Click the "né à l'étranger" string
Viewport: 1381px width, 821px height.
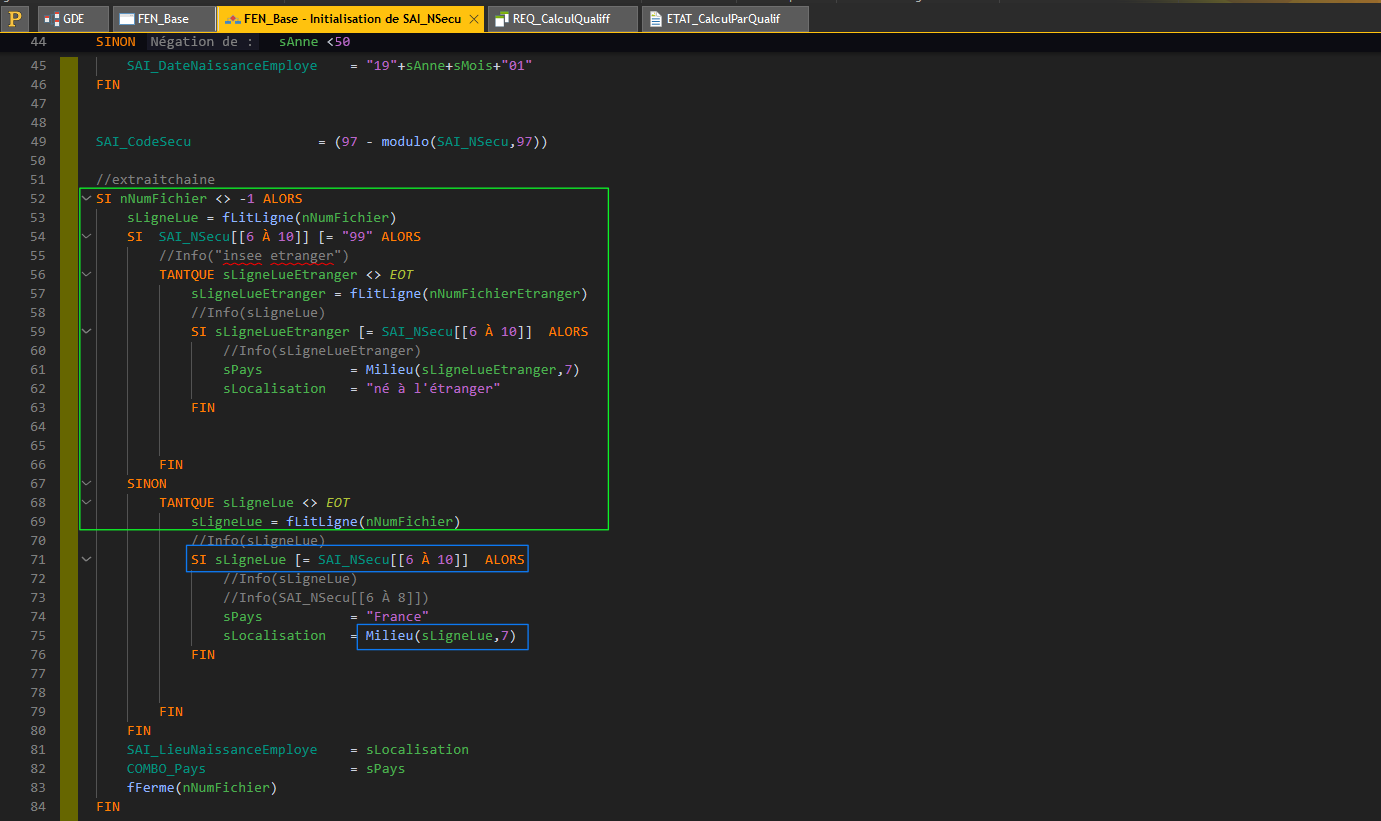[433, 389]
